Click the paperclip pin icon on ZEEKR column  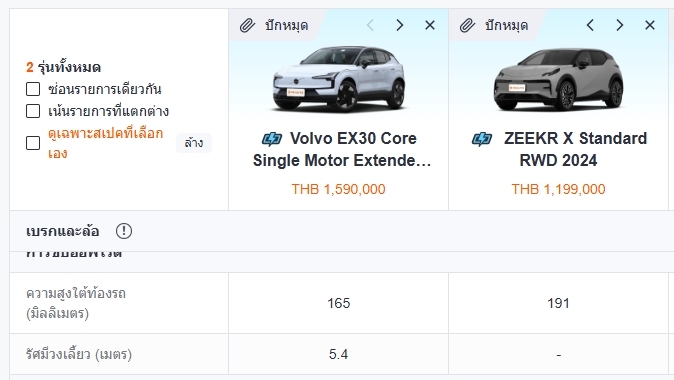468,25
